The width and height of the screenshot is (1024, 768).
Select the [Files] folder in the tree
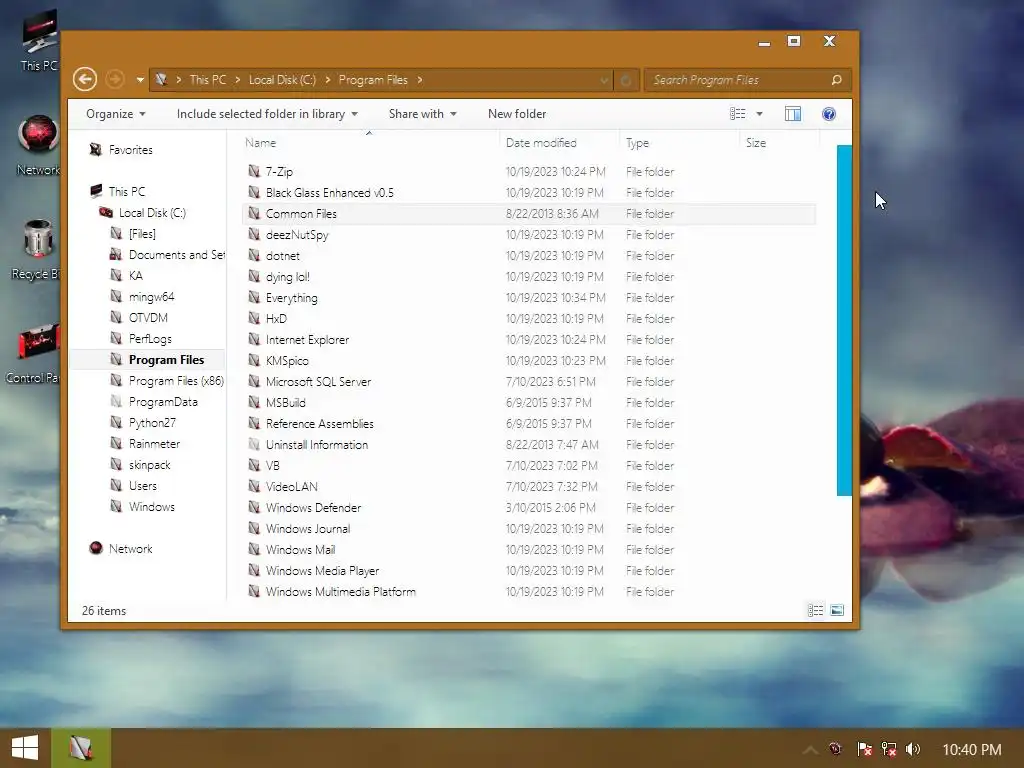click(x=142, y=233)
